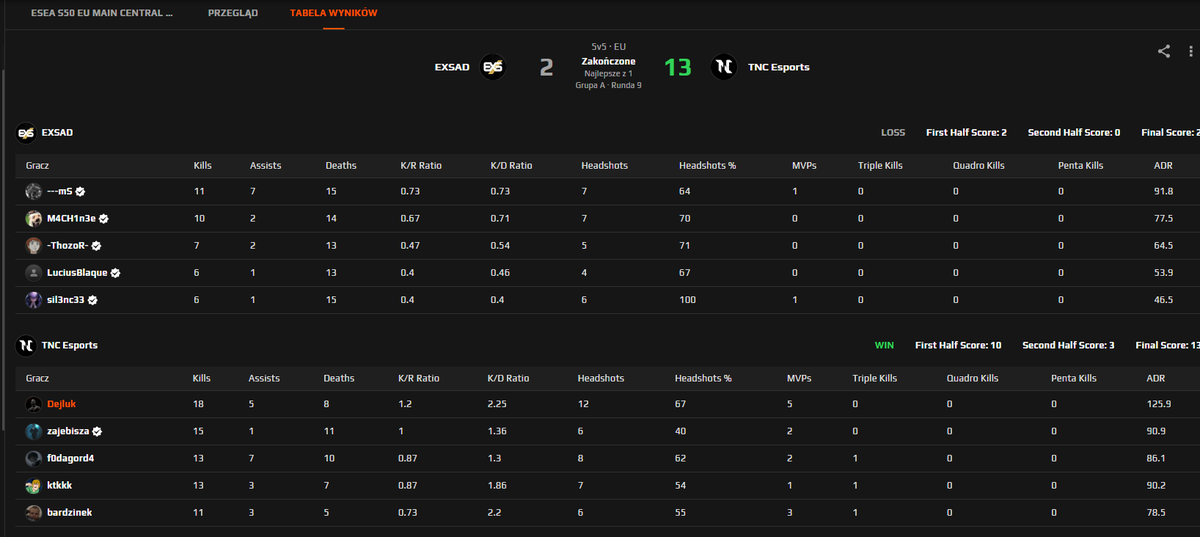Screen dimensions: 1200x537
Task: Click Dejluk's K/D ratio value 2.25
Action: point(497,404)
